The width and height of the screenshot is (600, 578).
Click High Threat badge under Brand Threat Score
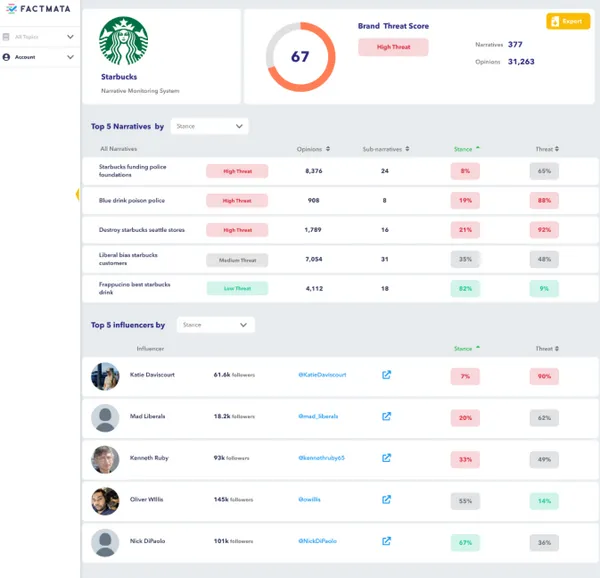click(393, 47)
